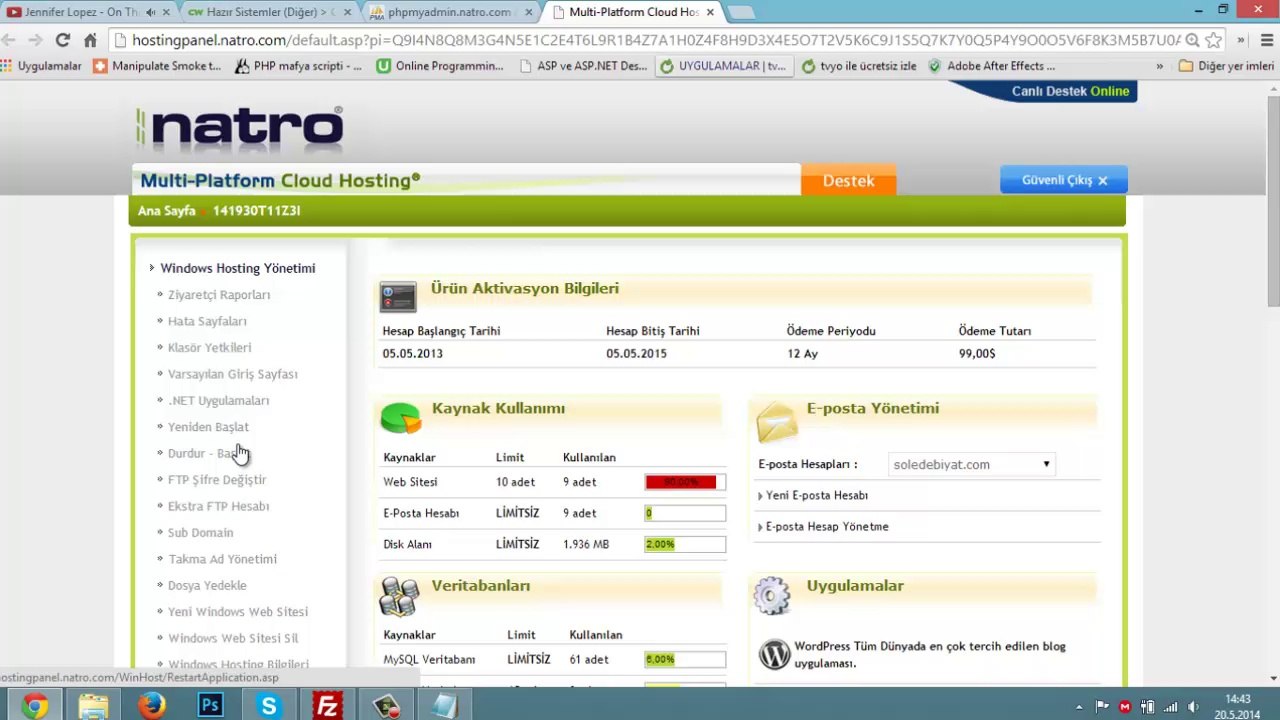
Task: Click Windows Web Sitesi Sil
Action: click(x=233, y=638)
